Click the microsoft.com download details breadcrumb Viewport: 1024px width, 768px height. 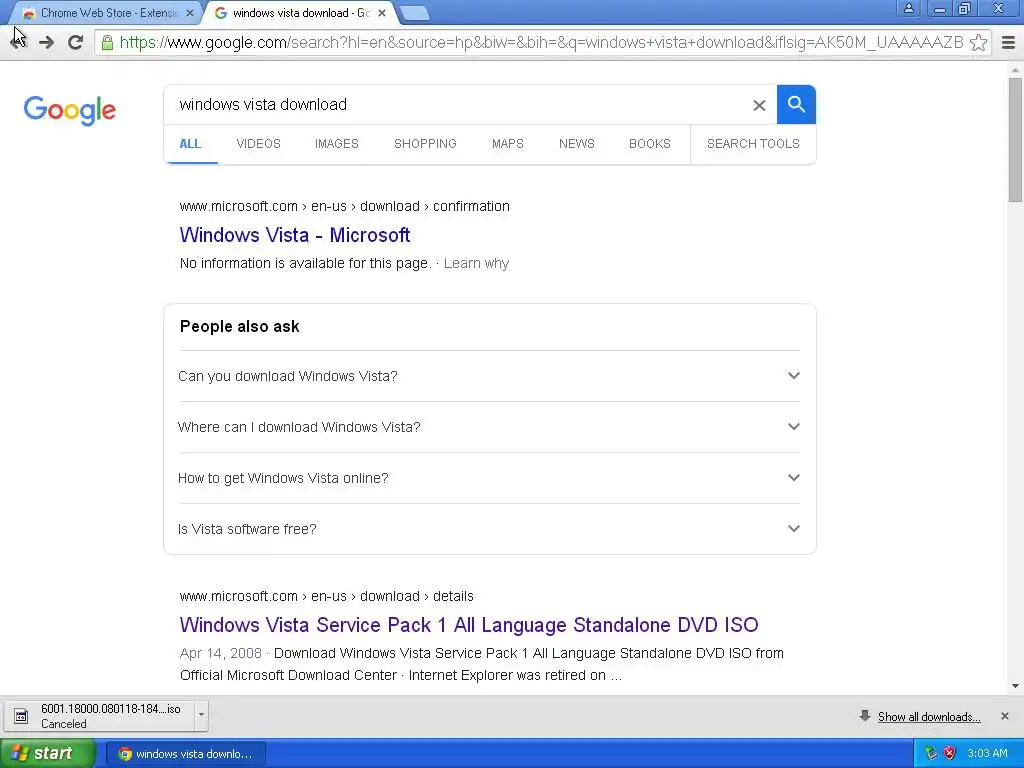(327, 596)
